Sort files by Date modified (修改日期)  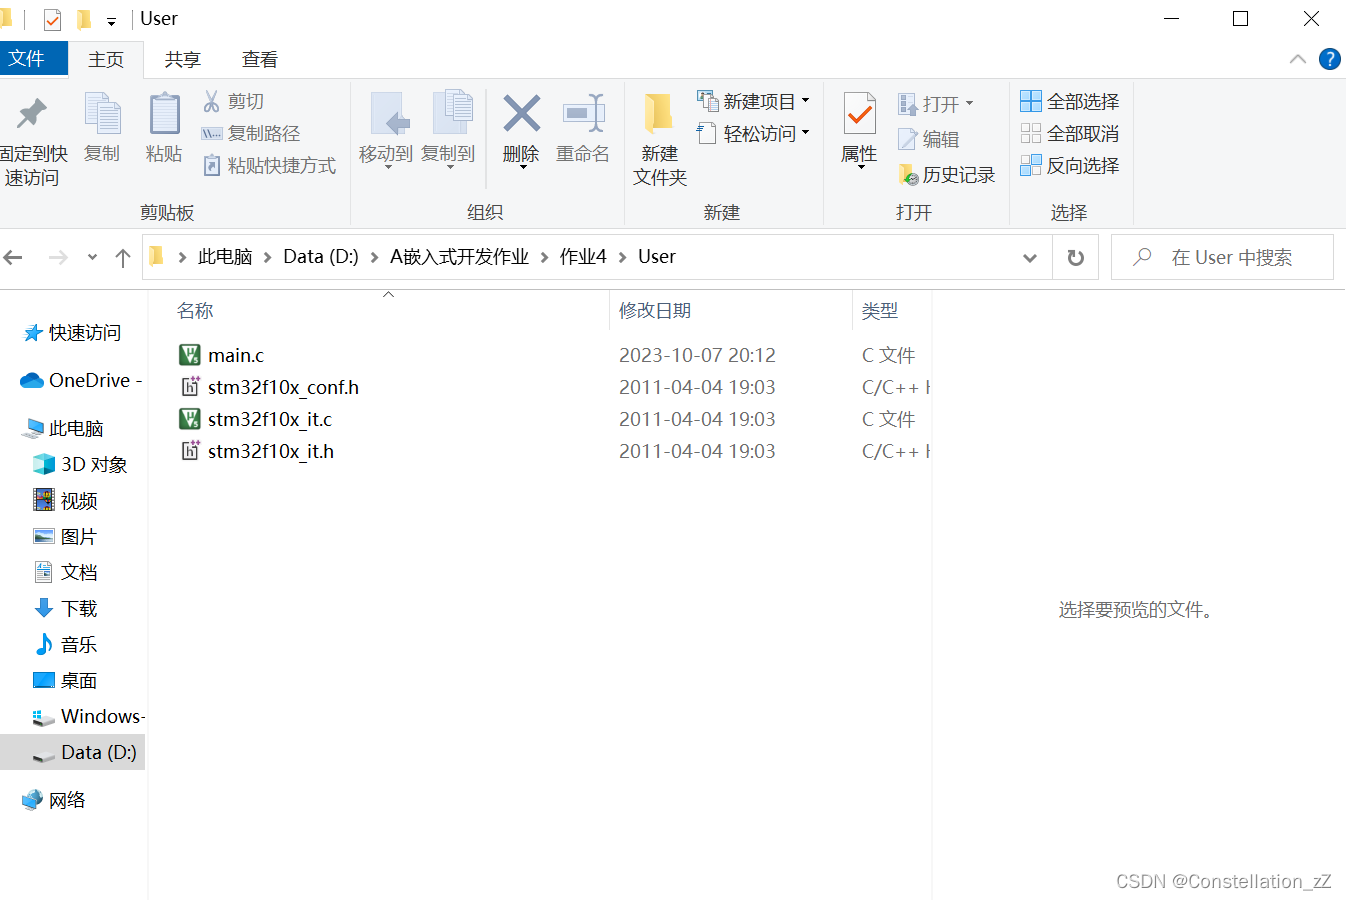pyautogui.click(x=655, y=311)
